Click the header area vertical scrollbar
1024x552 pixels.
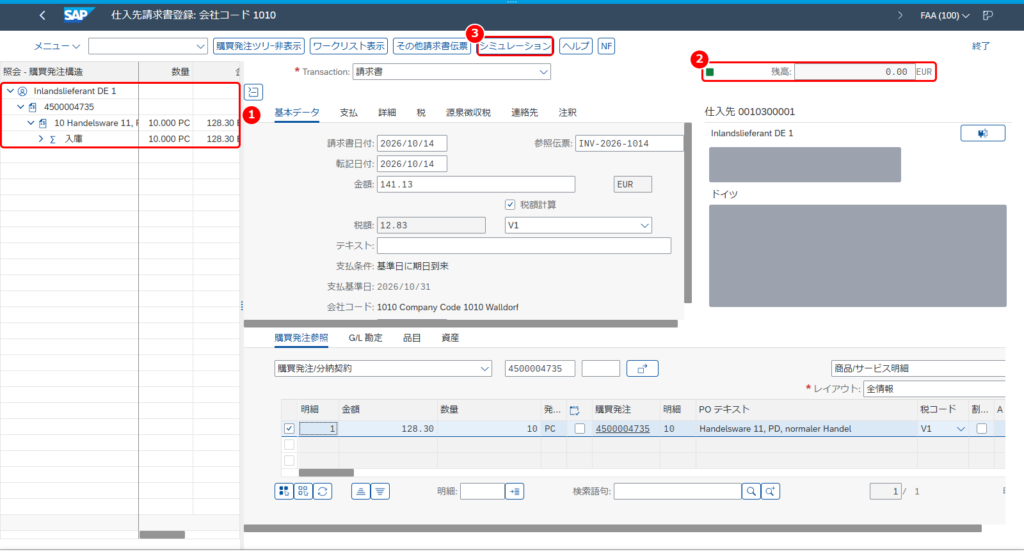pyautogui.click(x=688, y=214)
